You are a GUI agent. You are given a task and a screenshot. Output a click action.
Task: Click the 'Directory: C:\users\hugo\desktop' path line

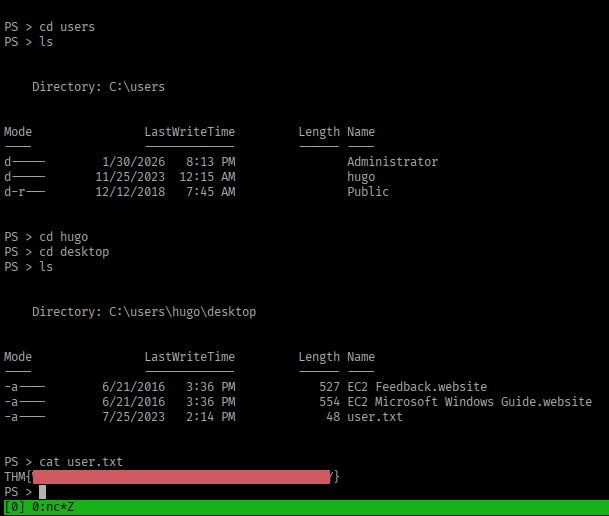coord(144,312)
